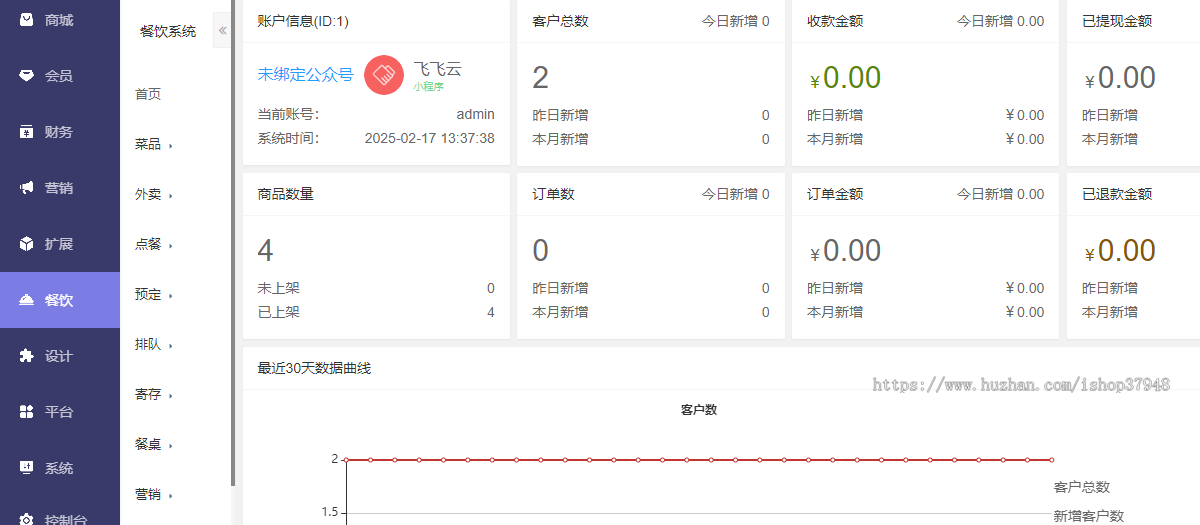This screenshot has width=1200, height=525.
Task: Click the sidebar vertical scrollbar
Action: coord(233,243)
